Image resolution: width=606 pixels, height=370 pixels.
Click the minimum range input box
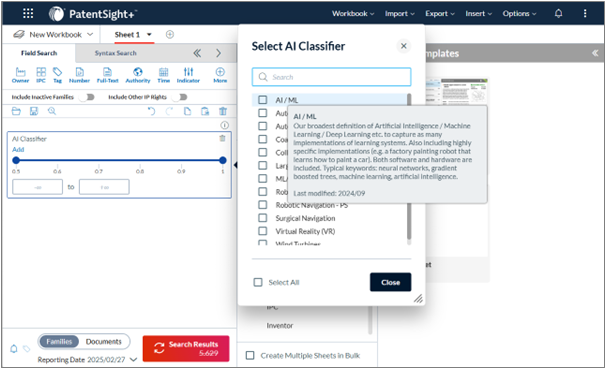coord(37,187)
